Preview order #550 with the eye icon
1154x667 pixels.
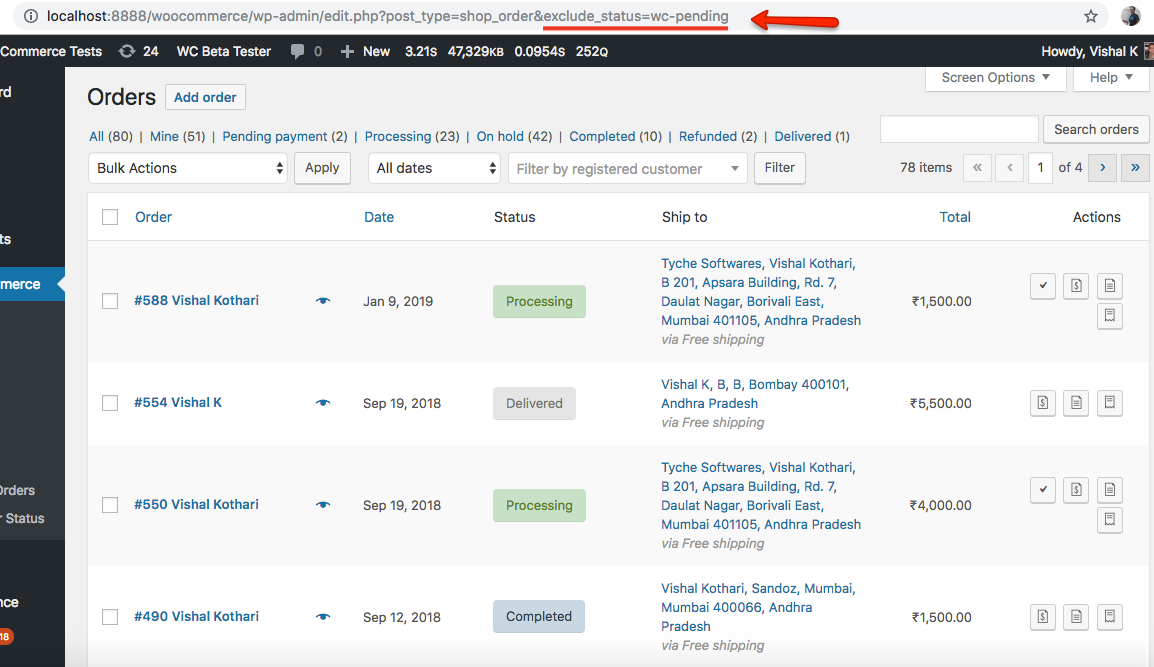click(323, 505)
